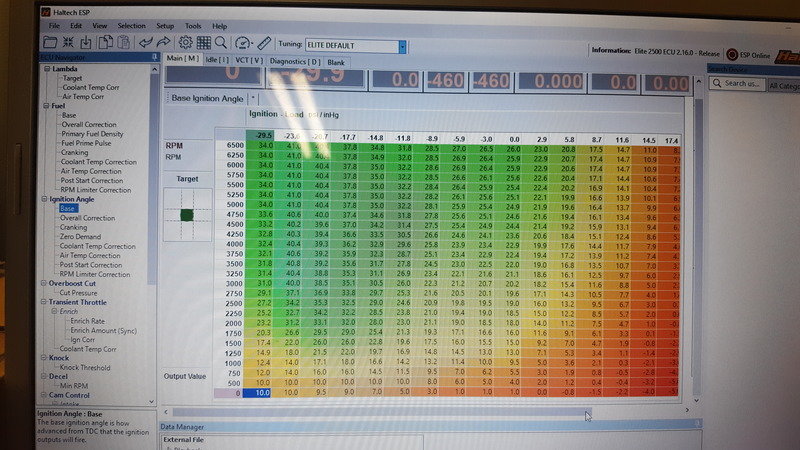Click the ruler toolbar icon

[264, 43]
